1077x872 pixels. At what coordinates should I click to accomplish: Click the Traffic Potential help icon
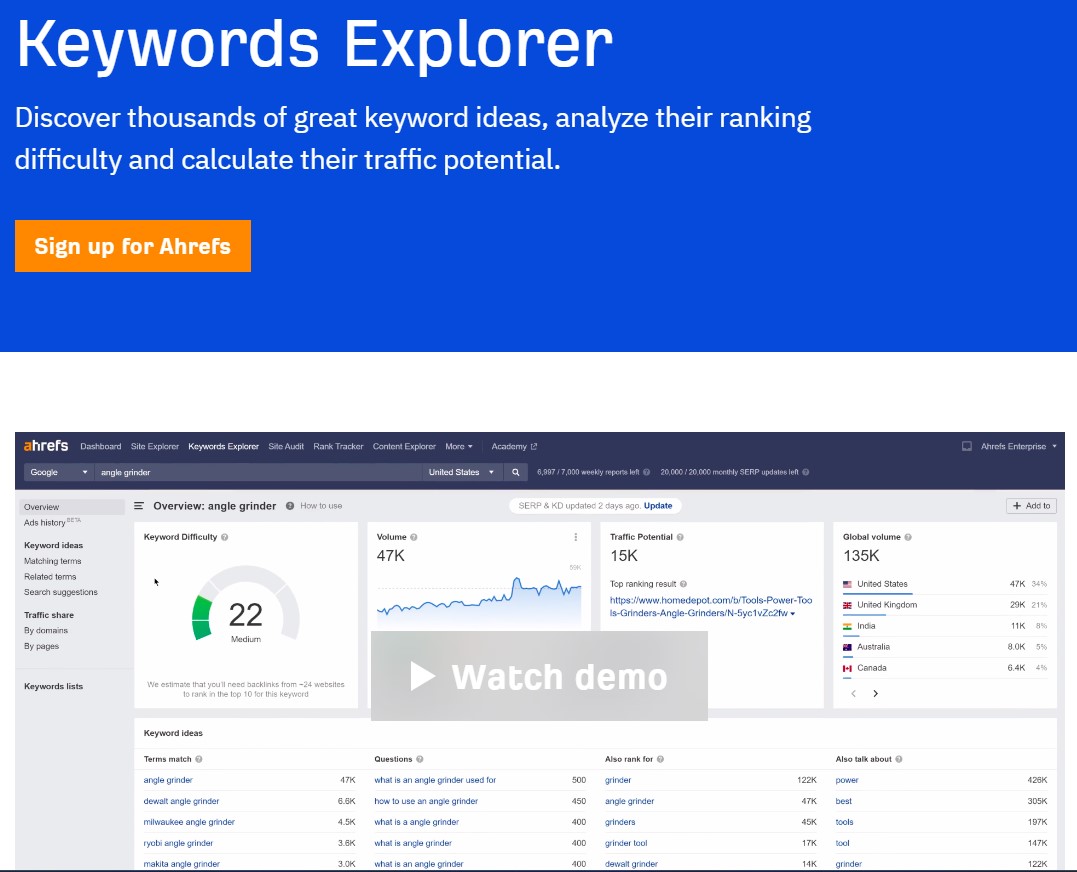click(x=680, y=537)
